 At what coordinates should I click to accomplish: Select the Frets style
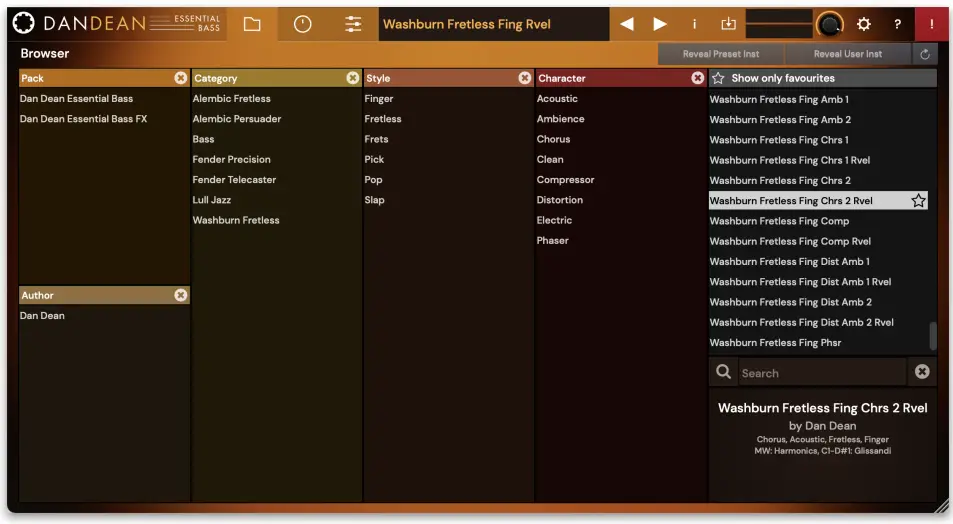[376, 139]
